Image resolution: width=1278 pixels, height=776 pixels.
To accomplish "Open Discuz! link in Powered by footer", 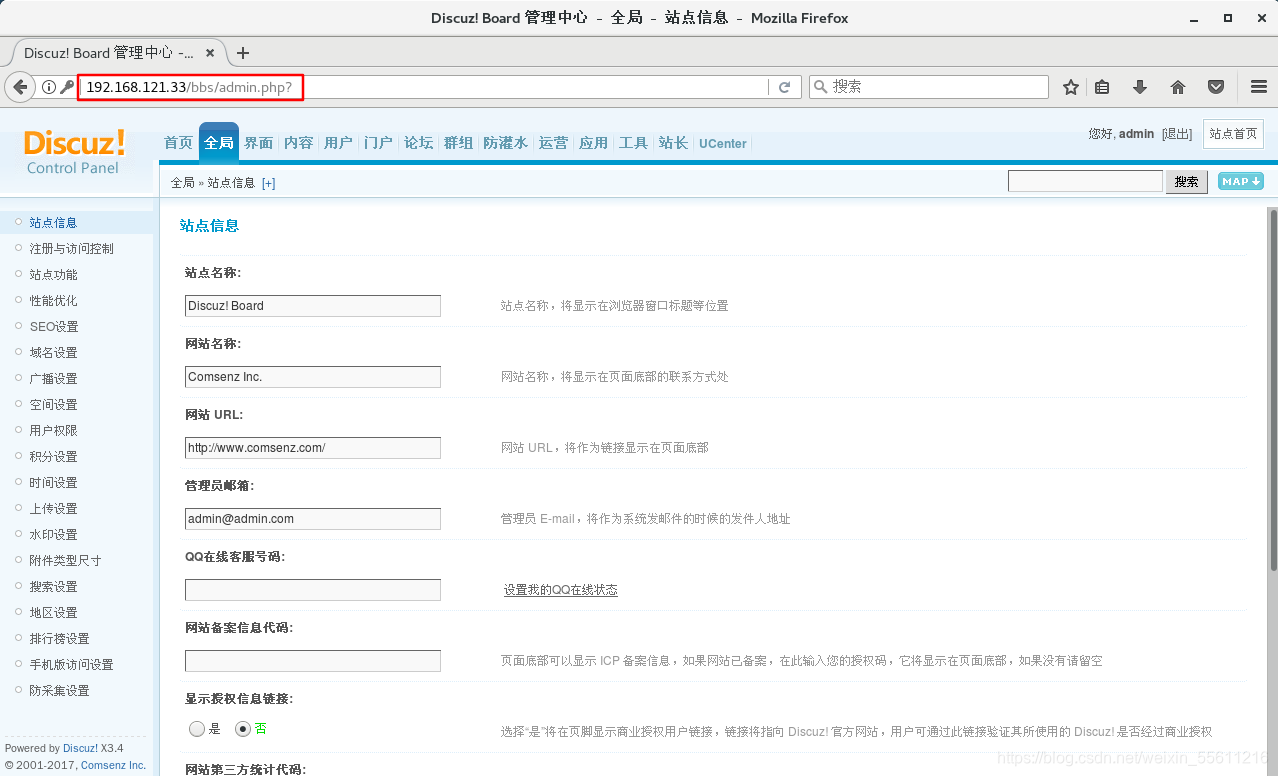I will click(81, 748).
